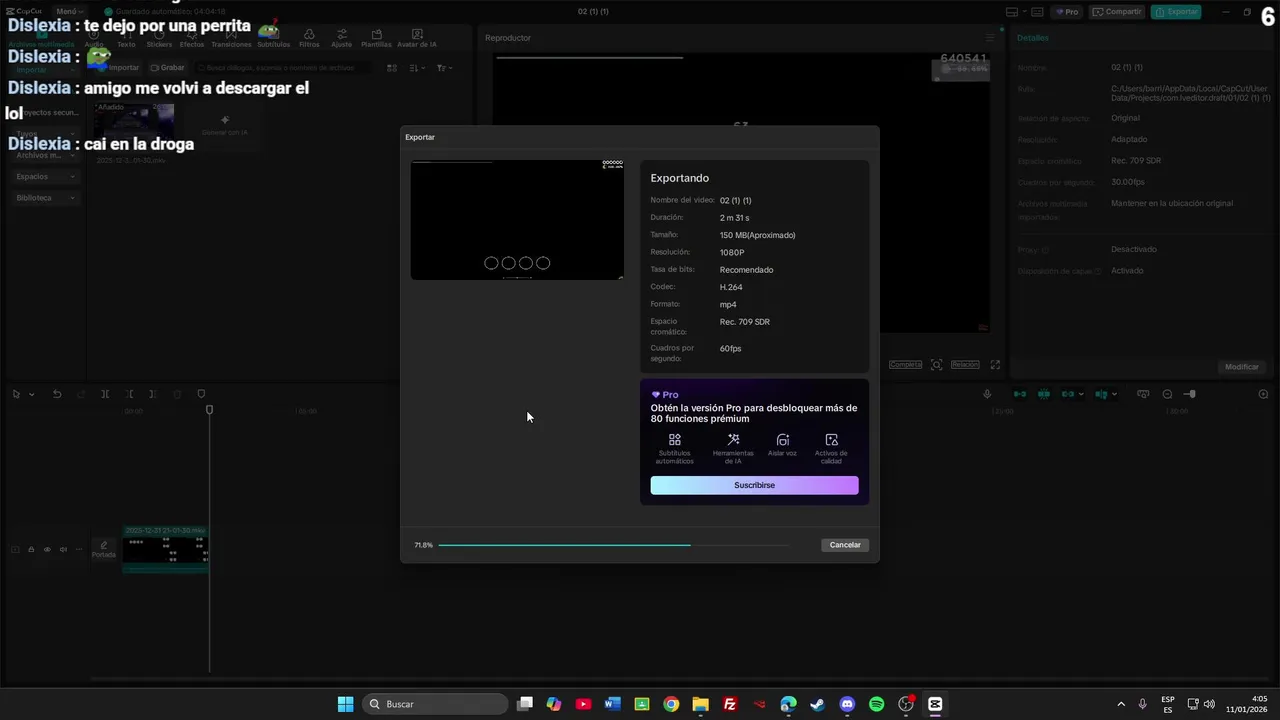This screenshot has width=1280, height=720.
Task: Open Google Chrome from the taskbar
Action: pyautogui.click(x=671, y=704)
